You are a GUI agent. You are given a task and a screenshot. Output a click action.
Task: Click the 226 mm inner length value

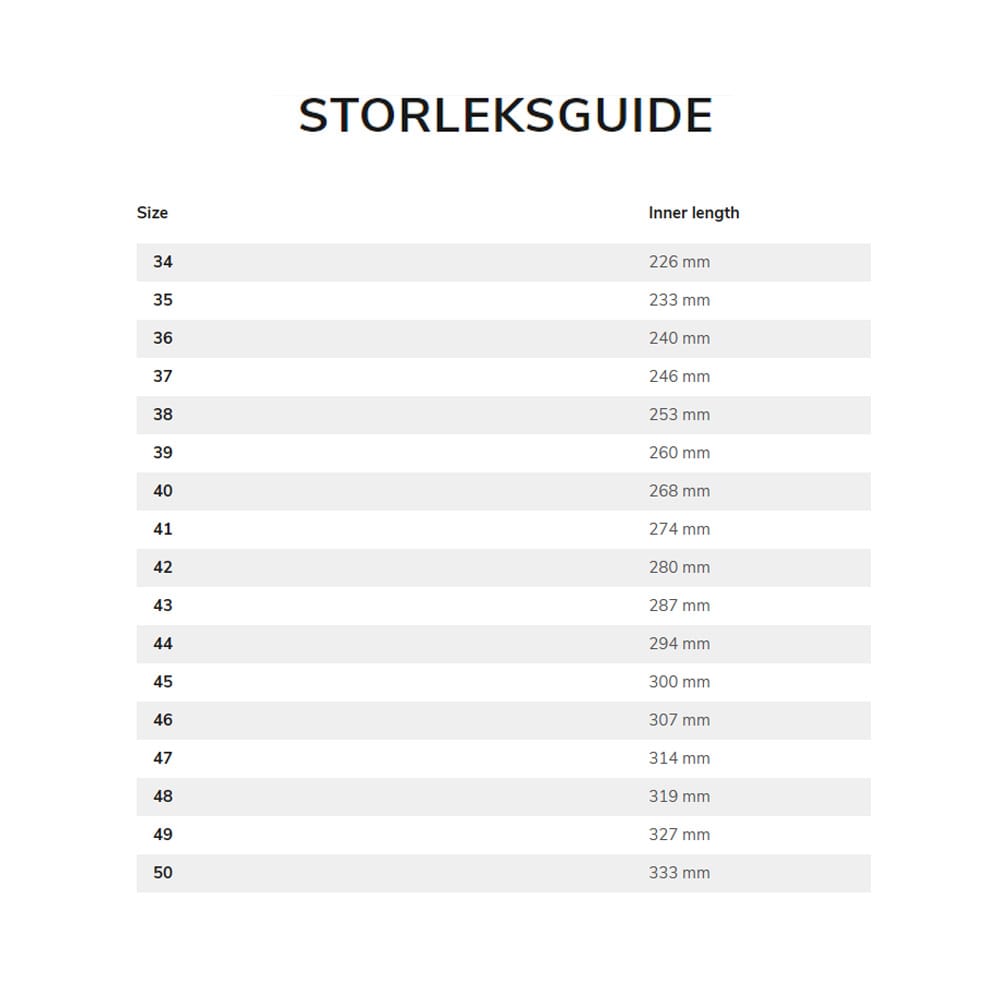(x=679, y=262)
